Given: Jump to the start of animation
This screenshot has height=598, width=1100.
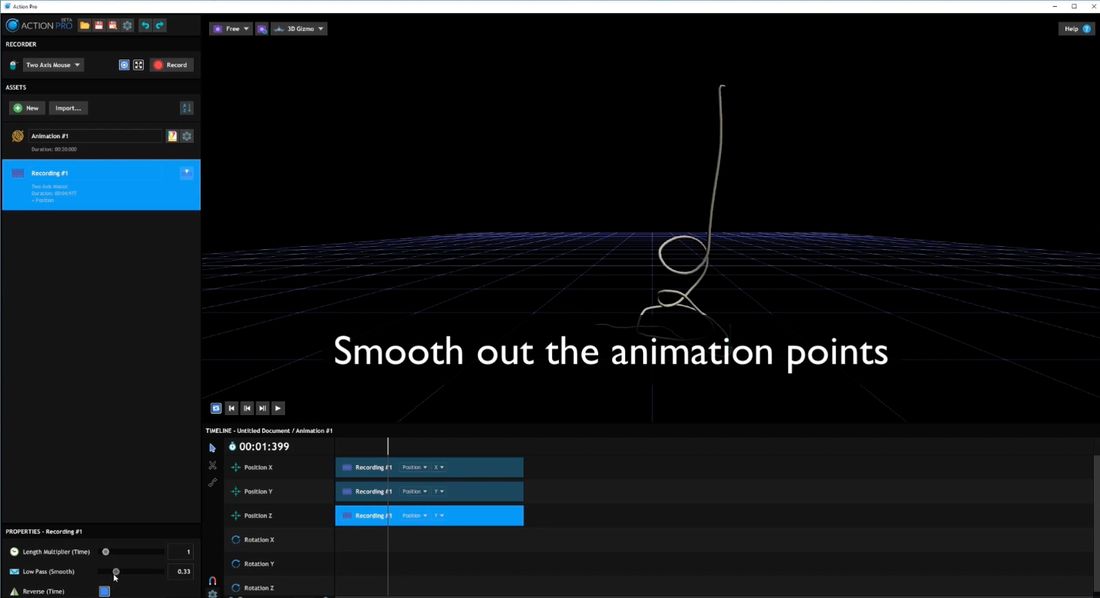Looking at the screenshot, I should (x=232, y=408).
